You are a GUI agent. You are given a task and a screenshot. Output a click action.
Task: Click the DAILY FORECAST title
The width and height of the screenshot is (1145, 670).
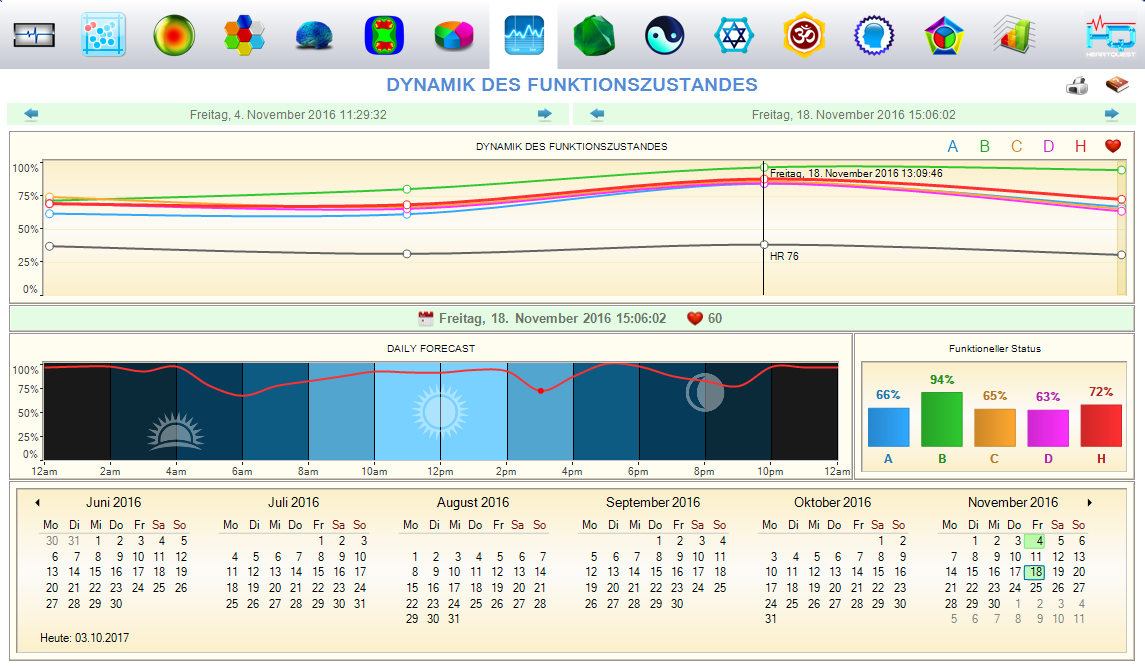pos(431,349)
